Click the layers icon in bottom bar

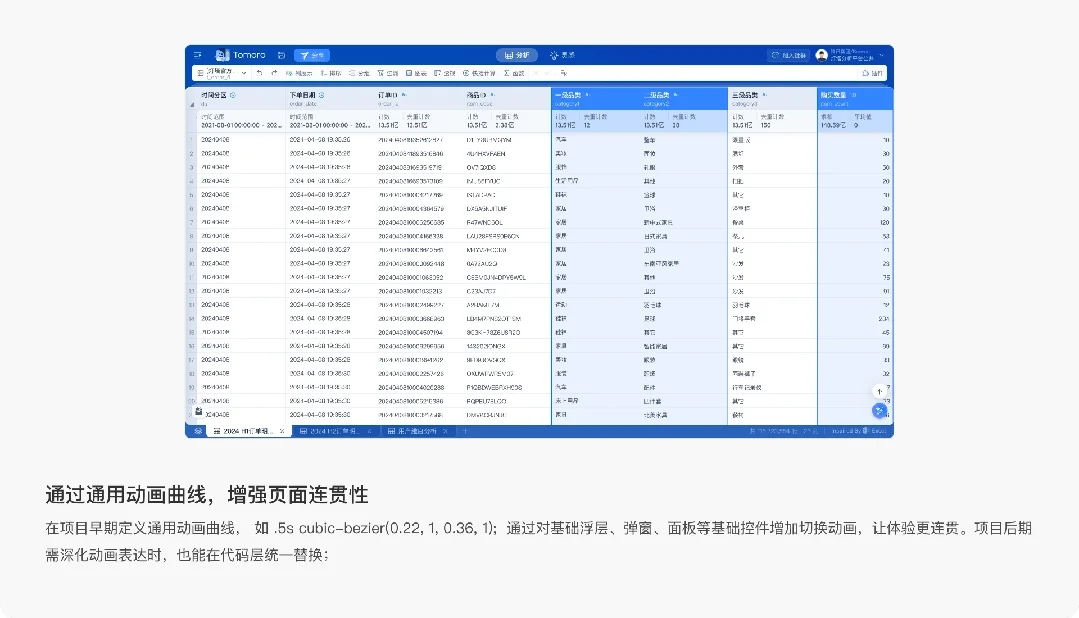pyautogui.click(x=197, y=431)
